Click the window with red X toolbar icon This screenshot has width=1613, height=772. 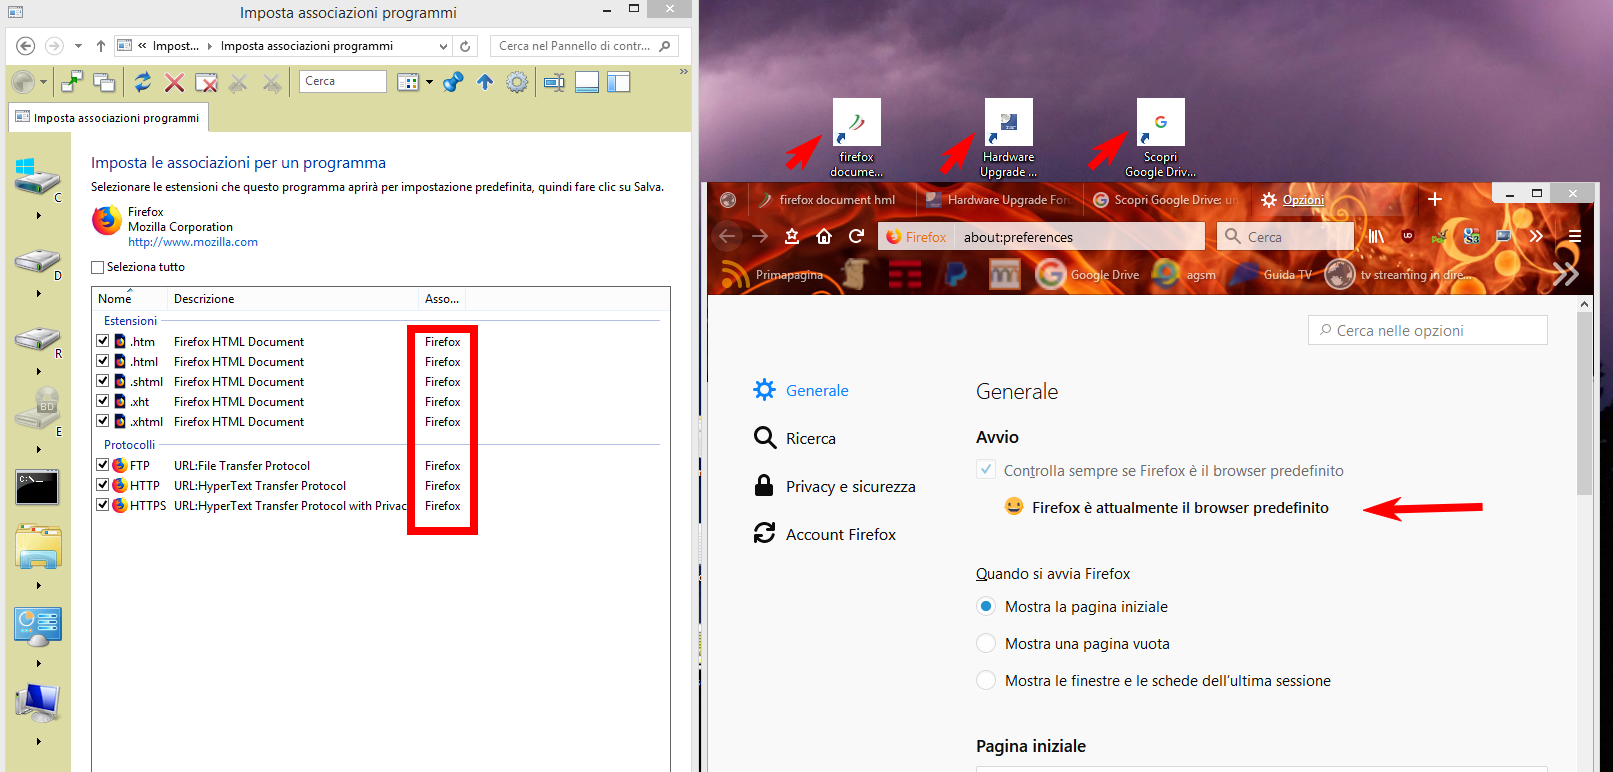206,82
